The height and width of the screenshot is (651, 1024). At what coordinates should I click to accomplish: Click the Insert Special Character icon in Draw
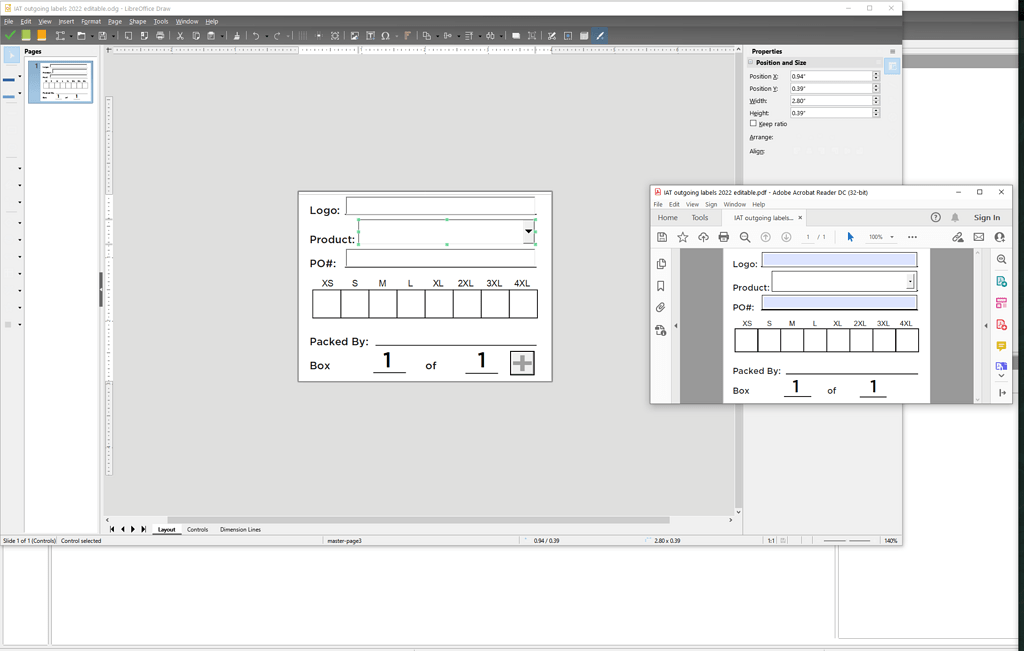(x=385, y=36)
